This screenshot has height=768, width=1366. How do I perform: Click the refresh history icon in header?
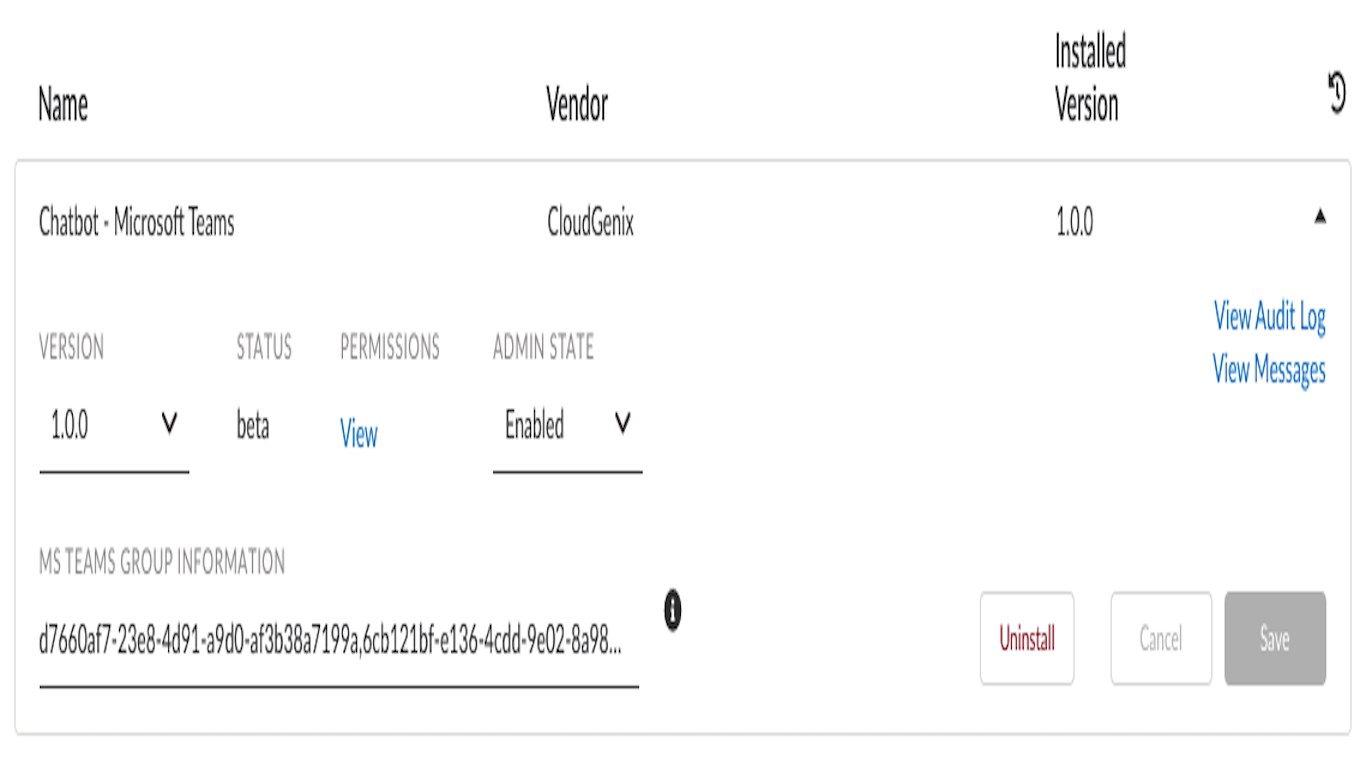coord(1336,96)
